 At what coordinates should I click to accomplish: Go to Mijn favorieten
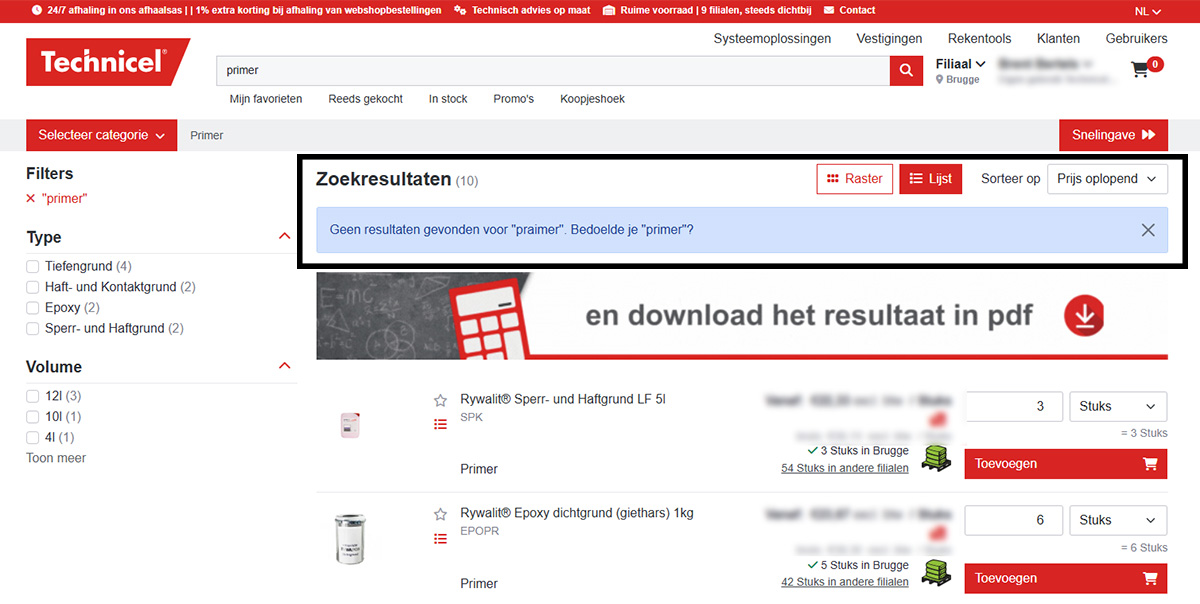[x=266, y=99]
